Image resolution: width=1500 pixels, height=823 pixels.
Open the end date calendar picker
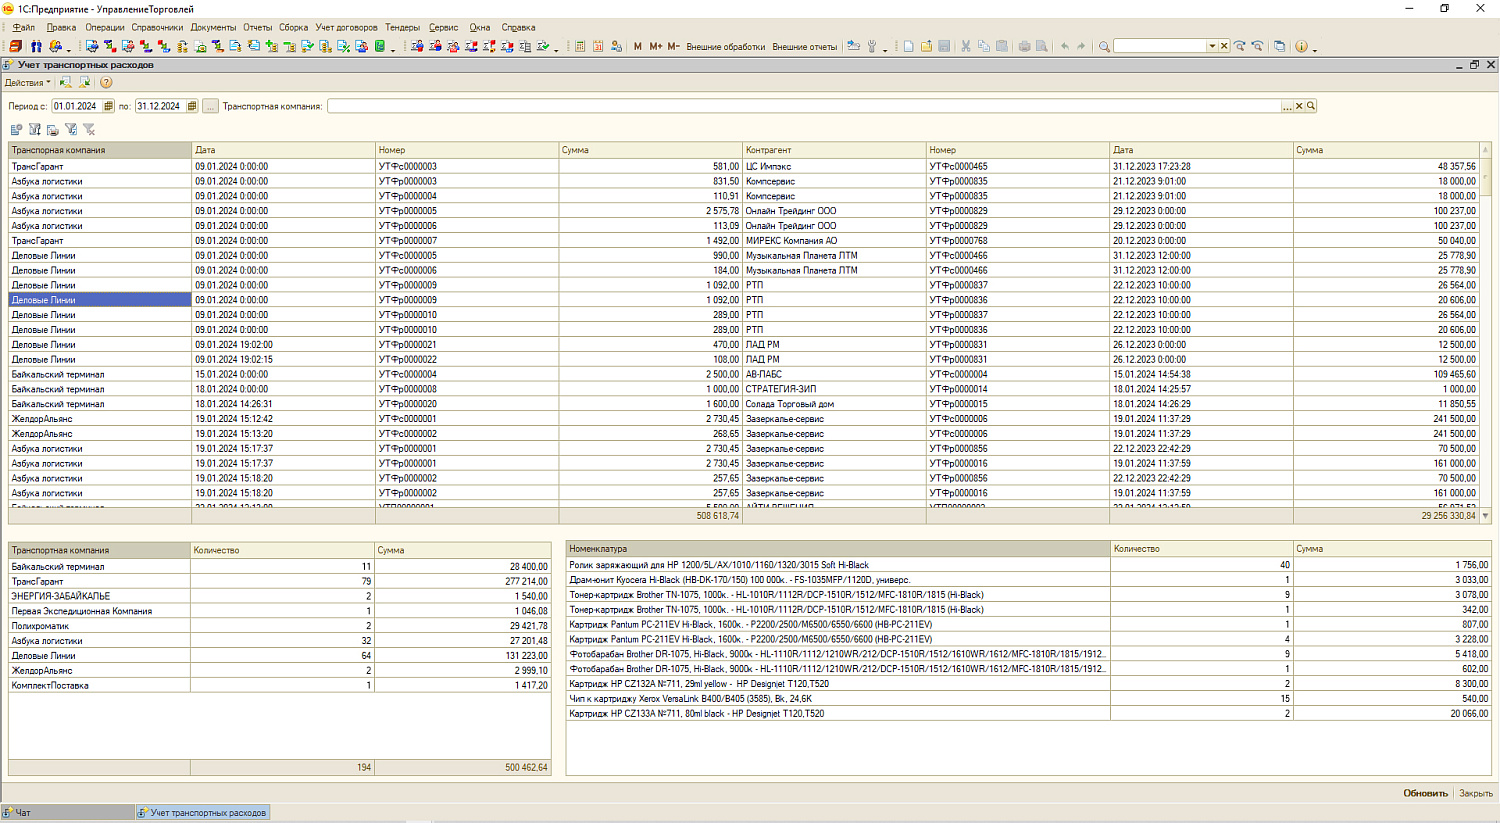point(192,106)
